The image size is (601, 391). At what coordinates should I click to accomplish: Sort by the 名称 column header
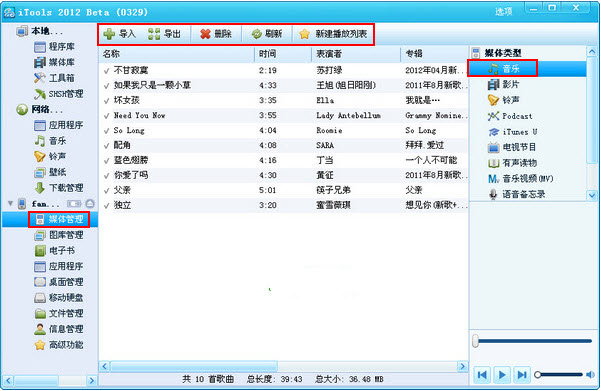click(176, 54)
